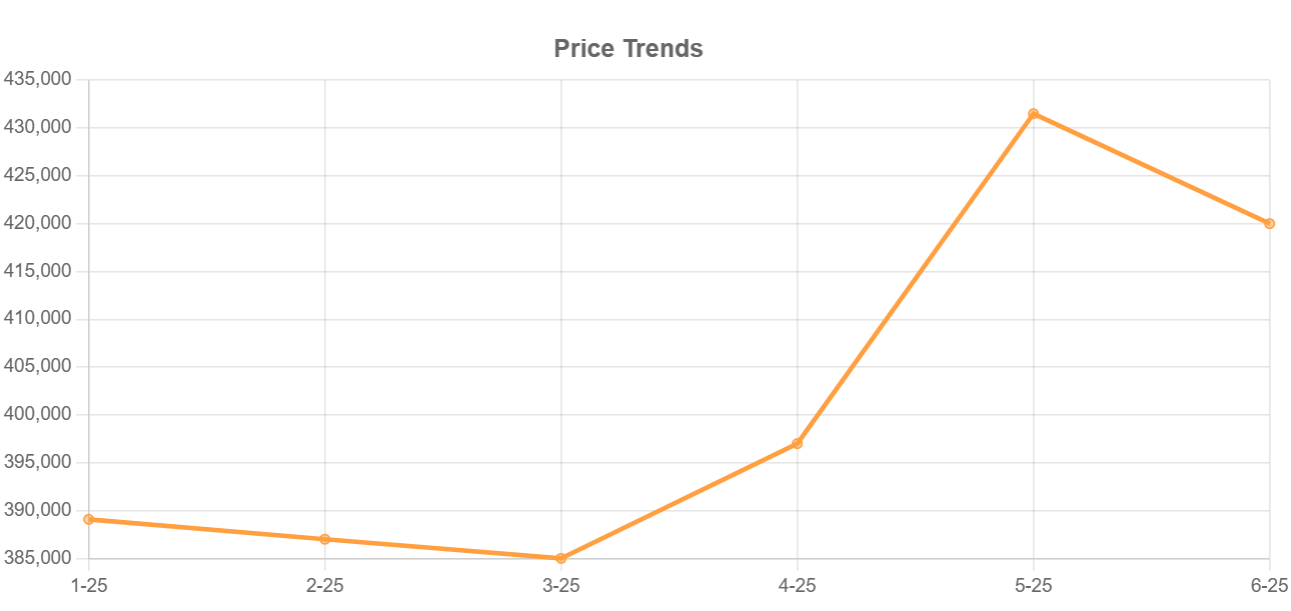
Task: Select the 390,000 y-axis label
Action: pyautogui.click(x=37, y=511)
